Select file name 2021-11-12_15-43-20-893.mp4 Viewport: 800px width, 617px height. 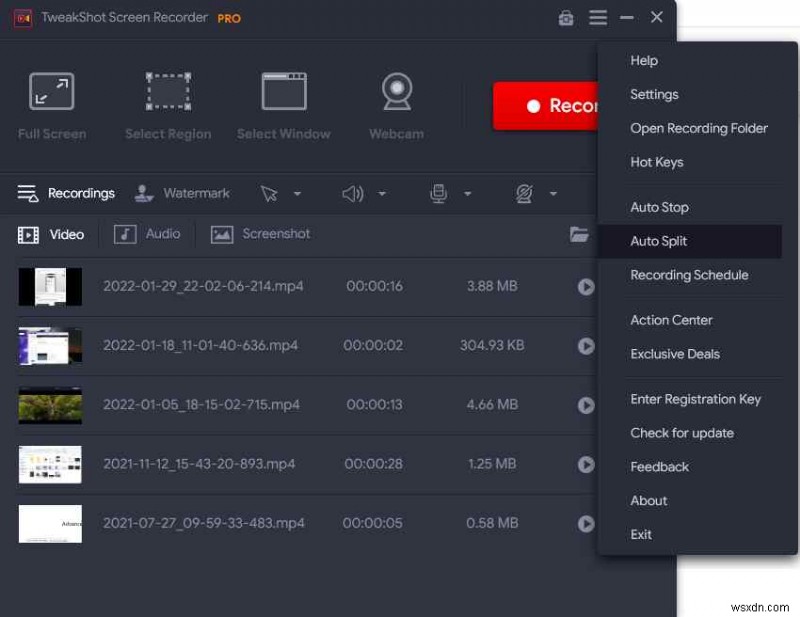[199, 464]
